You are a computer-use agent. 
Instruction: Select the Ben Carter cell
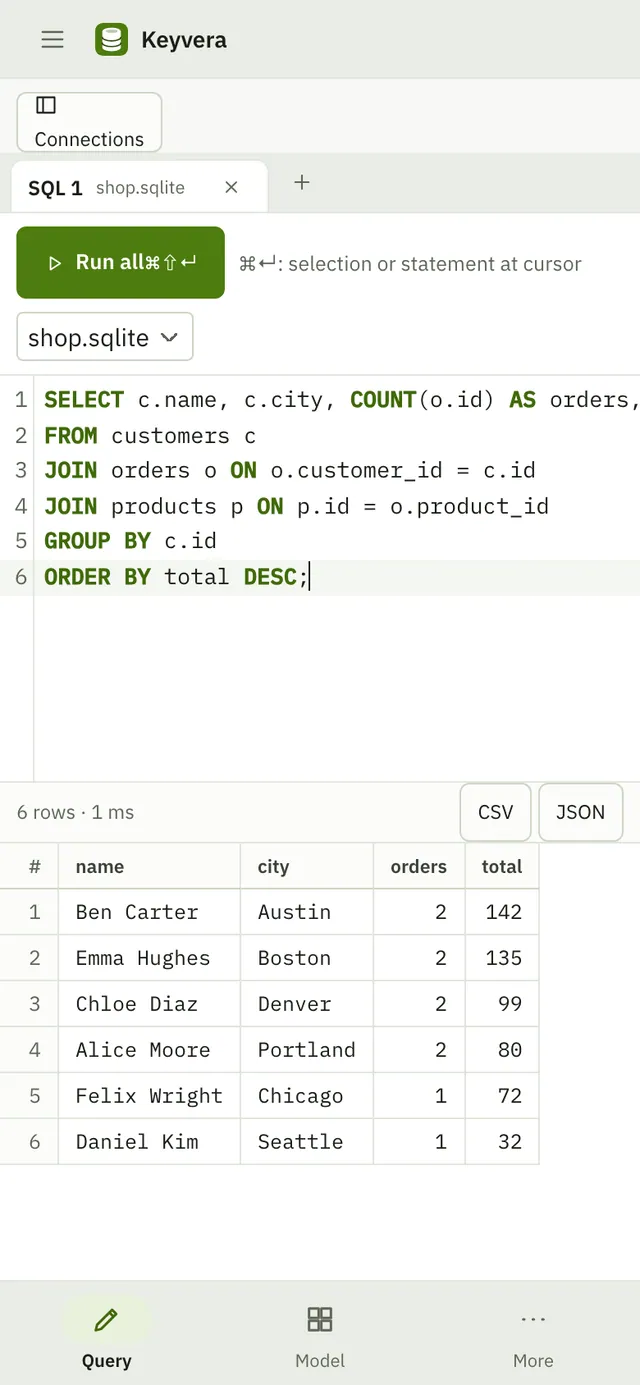tap(150, 912)
